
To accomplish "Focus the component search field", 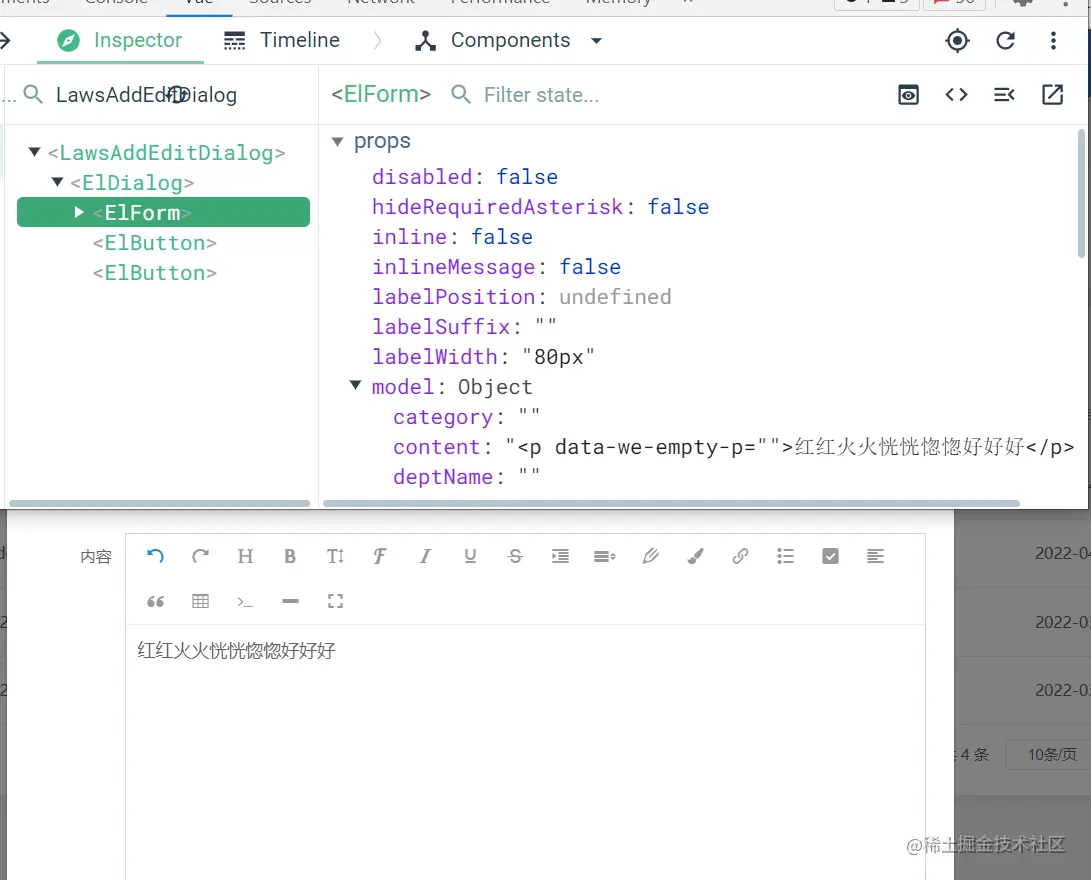I will click(x=146, y=95).
